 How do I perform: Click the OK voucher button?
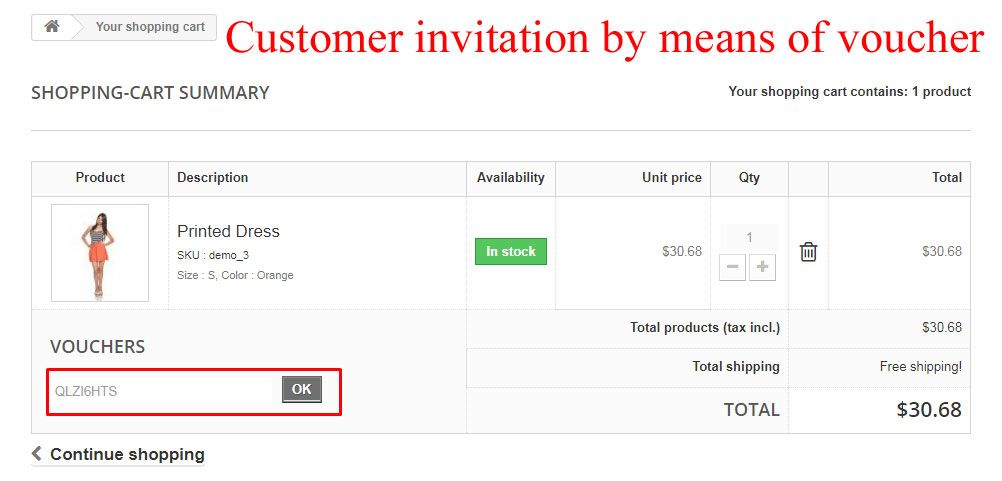(x=301, y=390)
